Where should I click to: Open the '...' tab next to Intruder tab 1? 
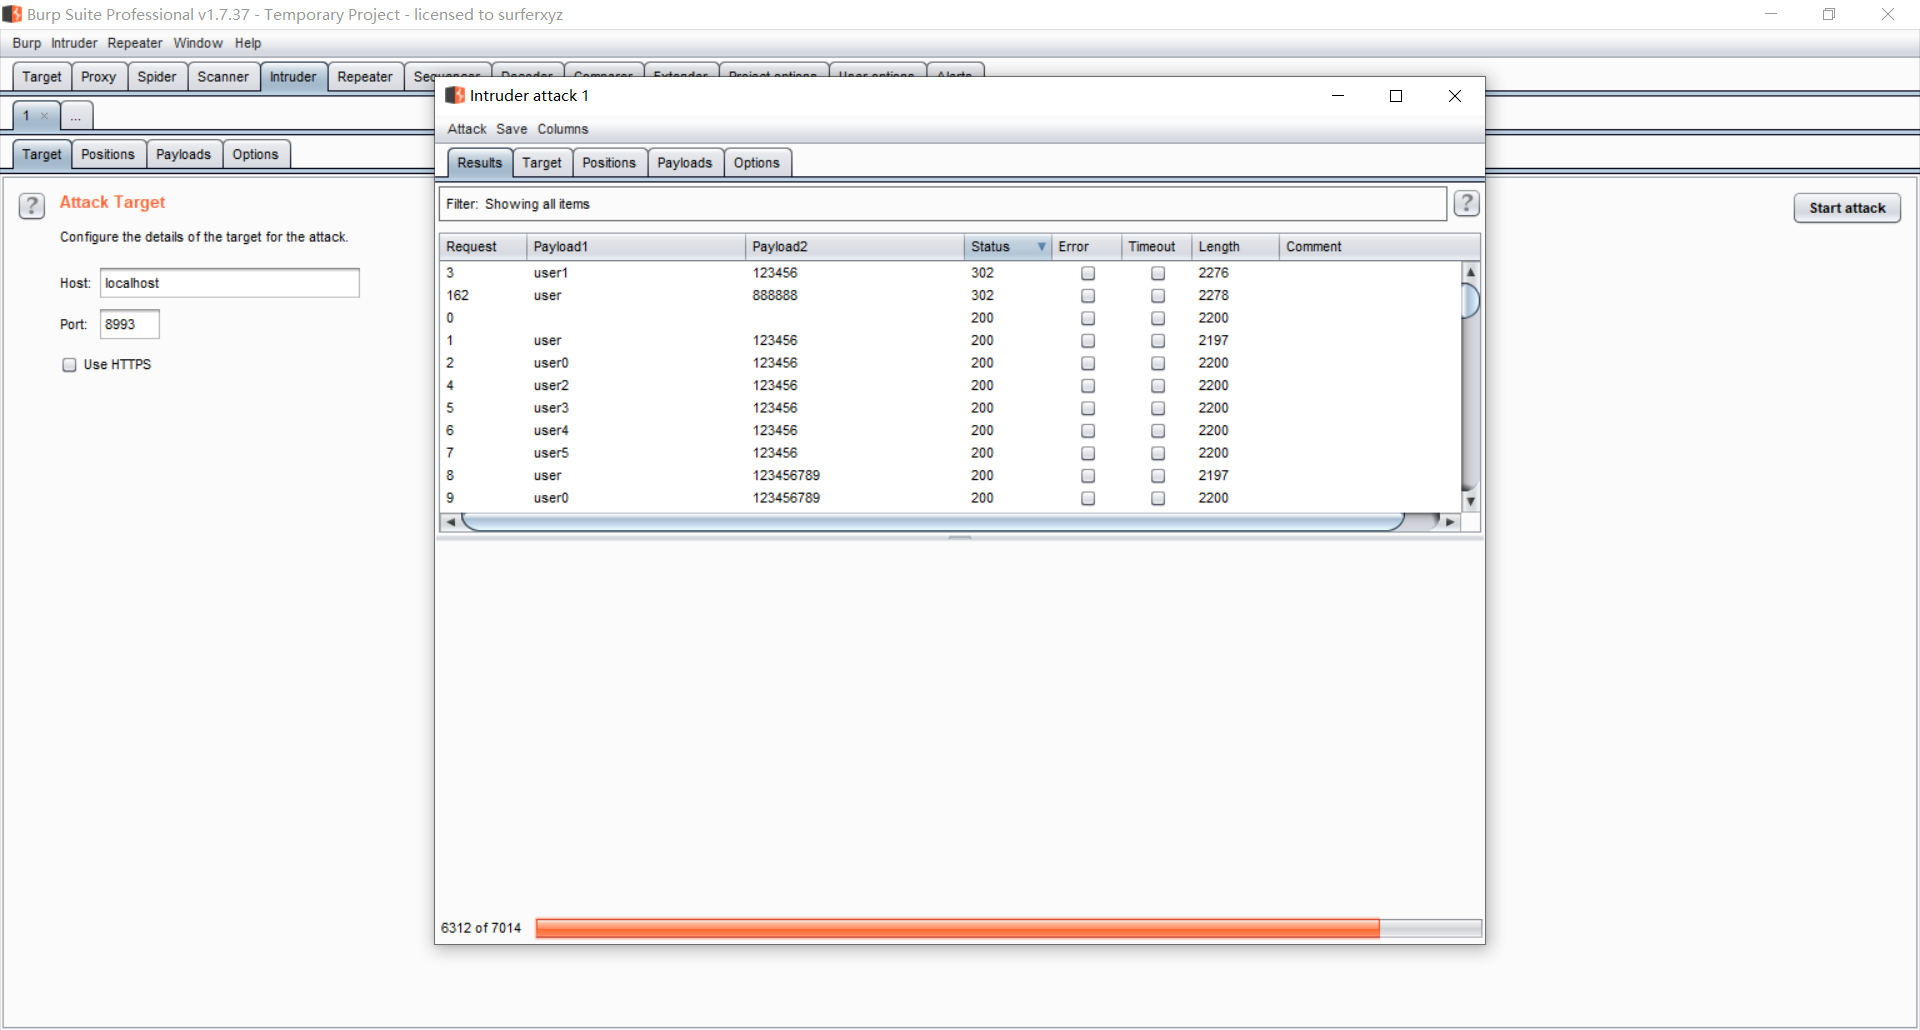[x=76, y=116]
